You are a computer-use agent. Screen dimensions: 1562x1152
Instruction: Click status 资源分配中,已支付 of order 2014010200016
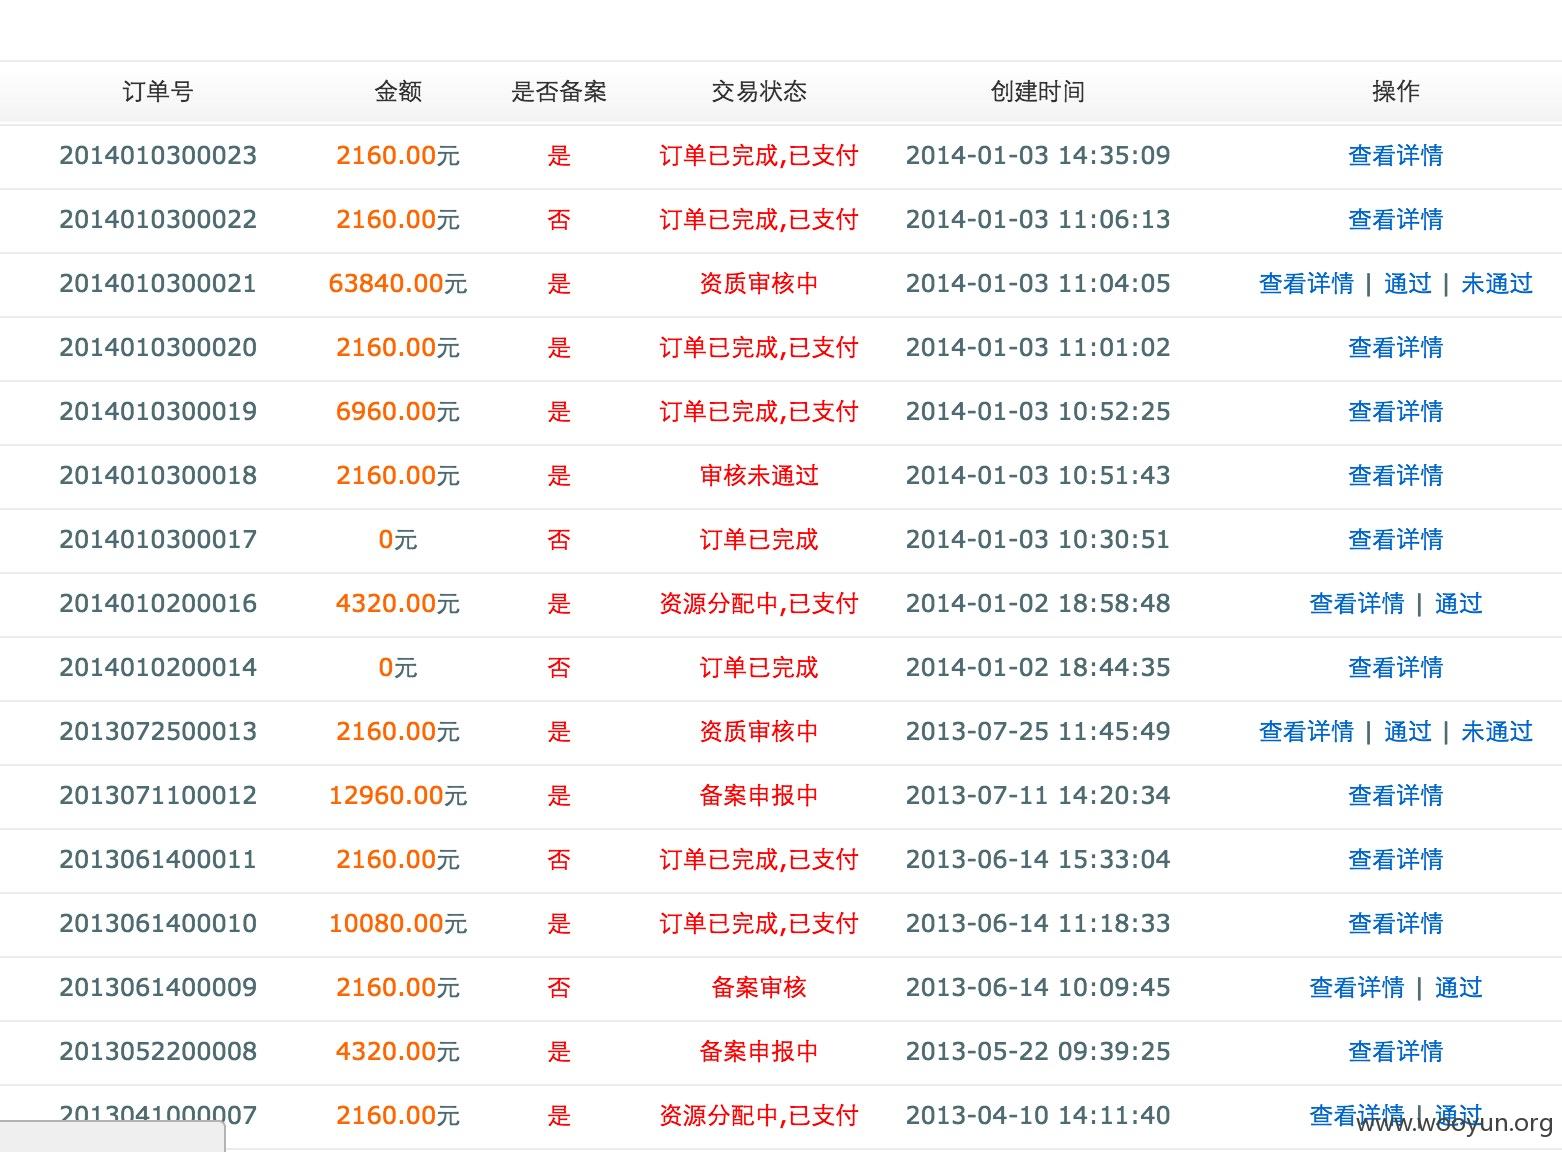tap(759, 604)
